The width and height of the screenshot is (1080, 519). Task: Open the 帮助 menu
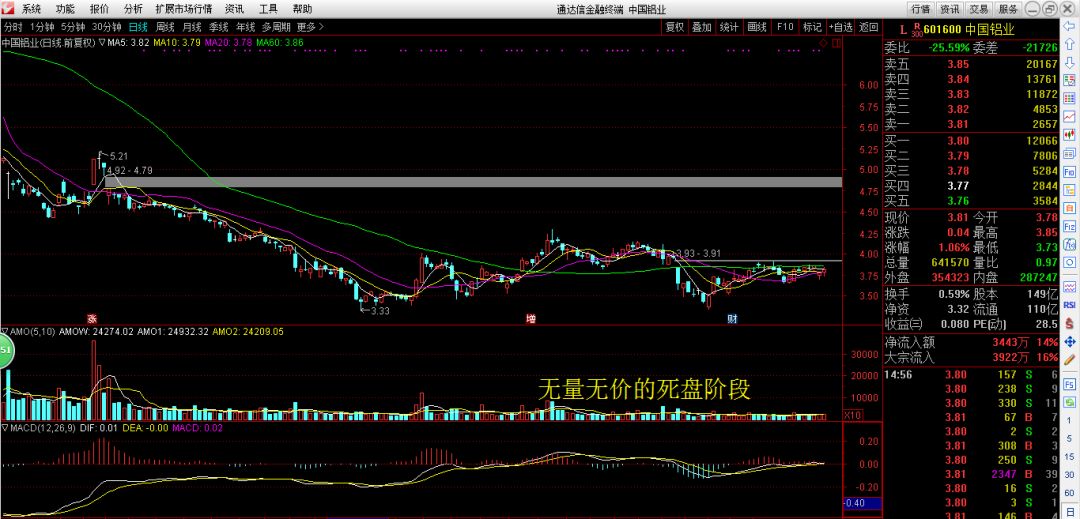tap(302, 9)
